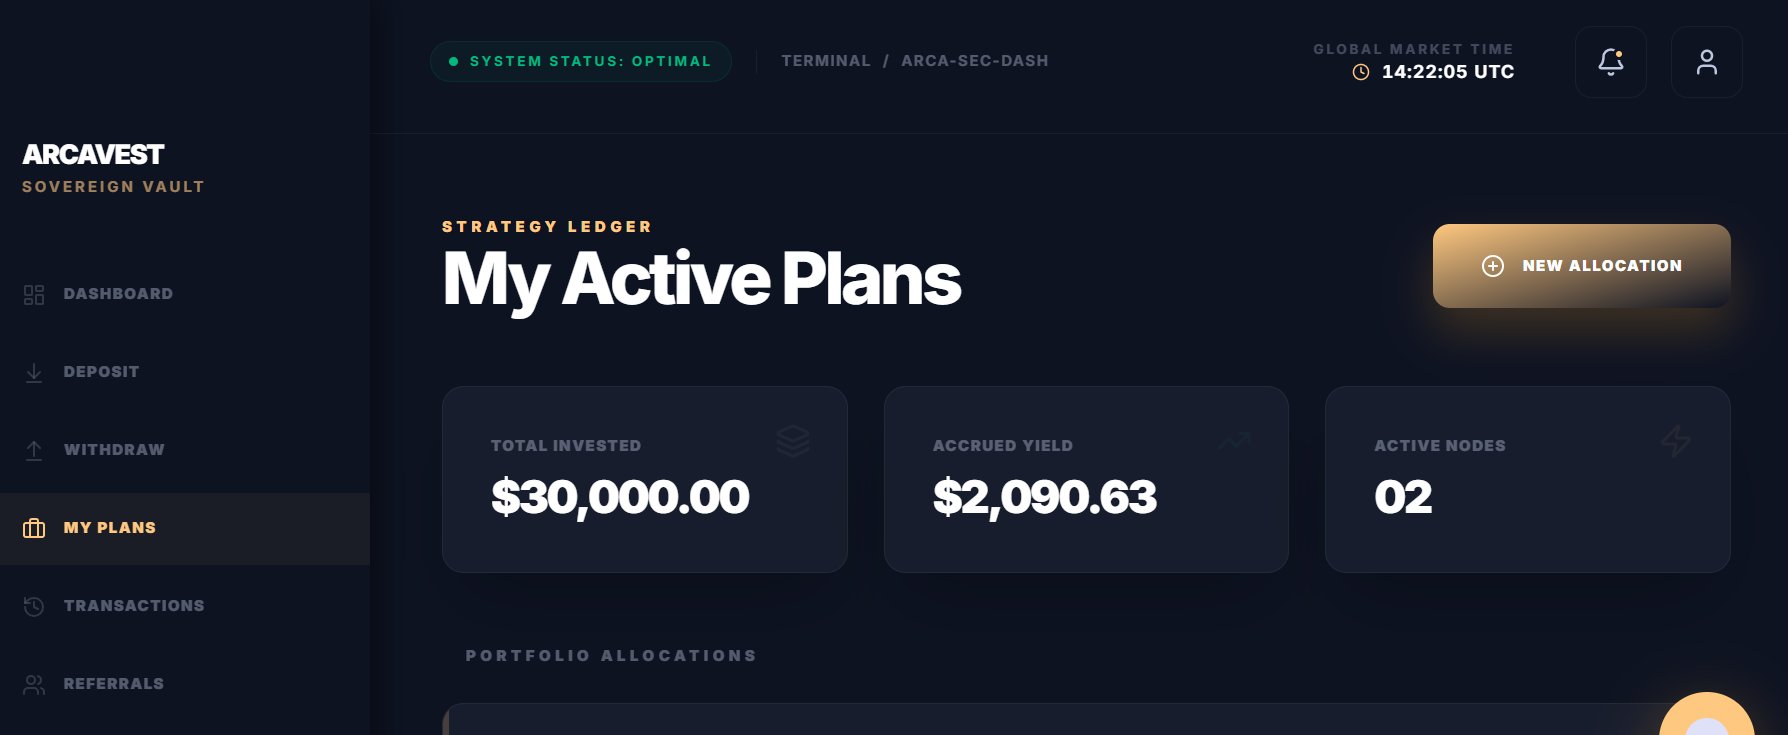Select Referrals in the sidebar
Image resolution: width=1788 pixels, height=735 pixels.
click(114, 684)
